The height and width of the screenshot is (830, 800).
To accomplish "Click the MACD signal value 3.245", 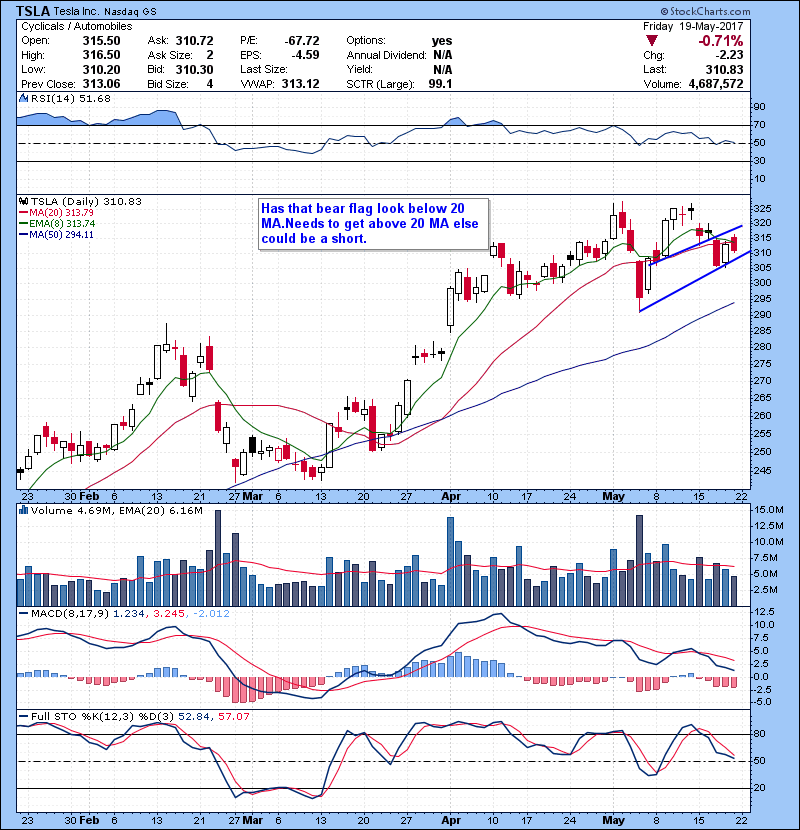I will (x=169, y=614).
